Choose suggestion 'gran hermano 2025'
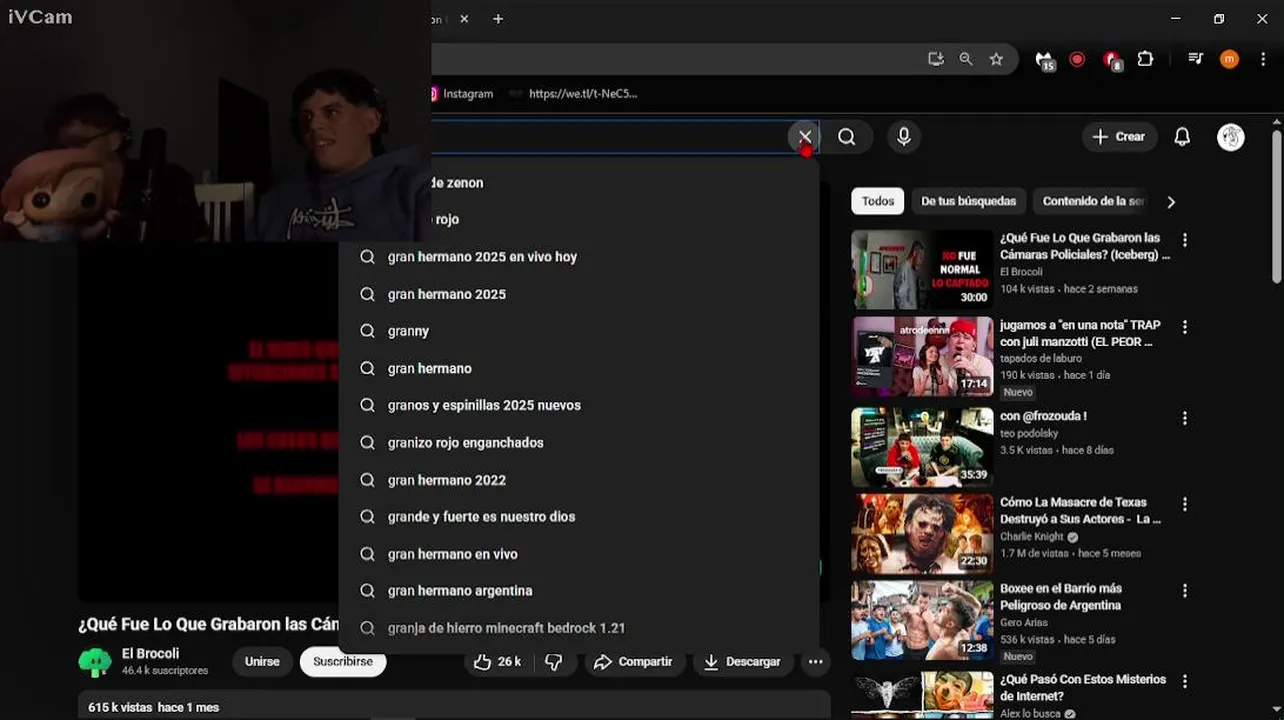The image size is (1284, 720). click(579, 294)
